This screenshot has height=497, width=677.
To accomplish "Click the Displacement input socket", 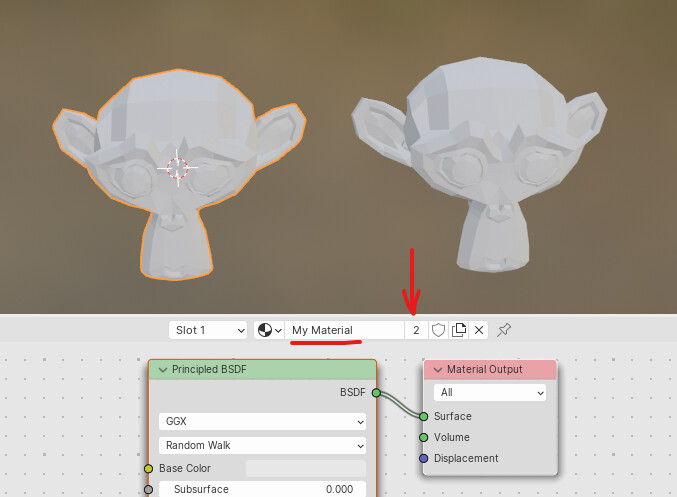I will click(424, 458).
